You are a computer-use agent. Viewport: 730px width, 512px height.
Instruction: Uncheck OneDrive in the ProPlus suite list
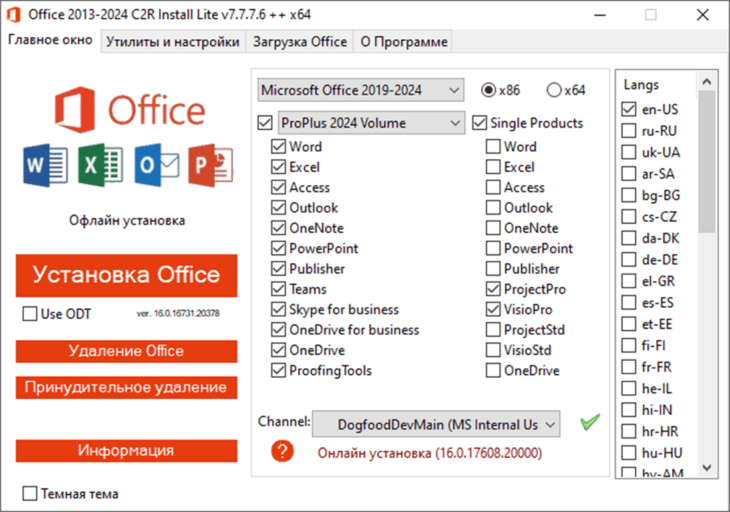click(x=278, y=350)
